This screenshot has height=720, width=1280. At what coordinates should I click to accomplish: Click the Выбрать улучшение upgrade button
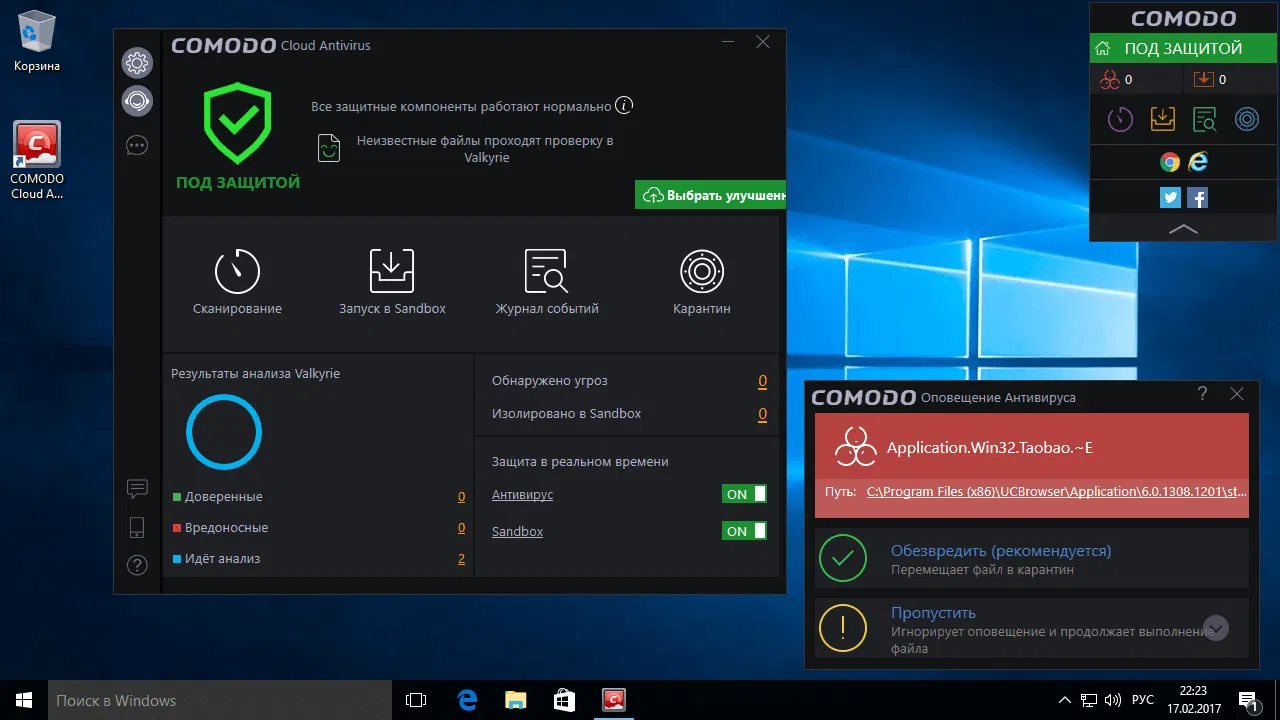click(711, 195)
